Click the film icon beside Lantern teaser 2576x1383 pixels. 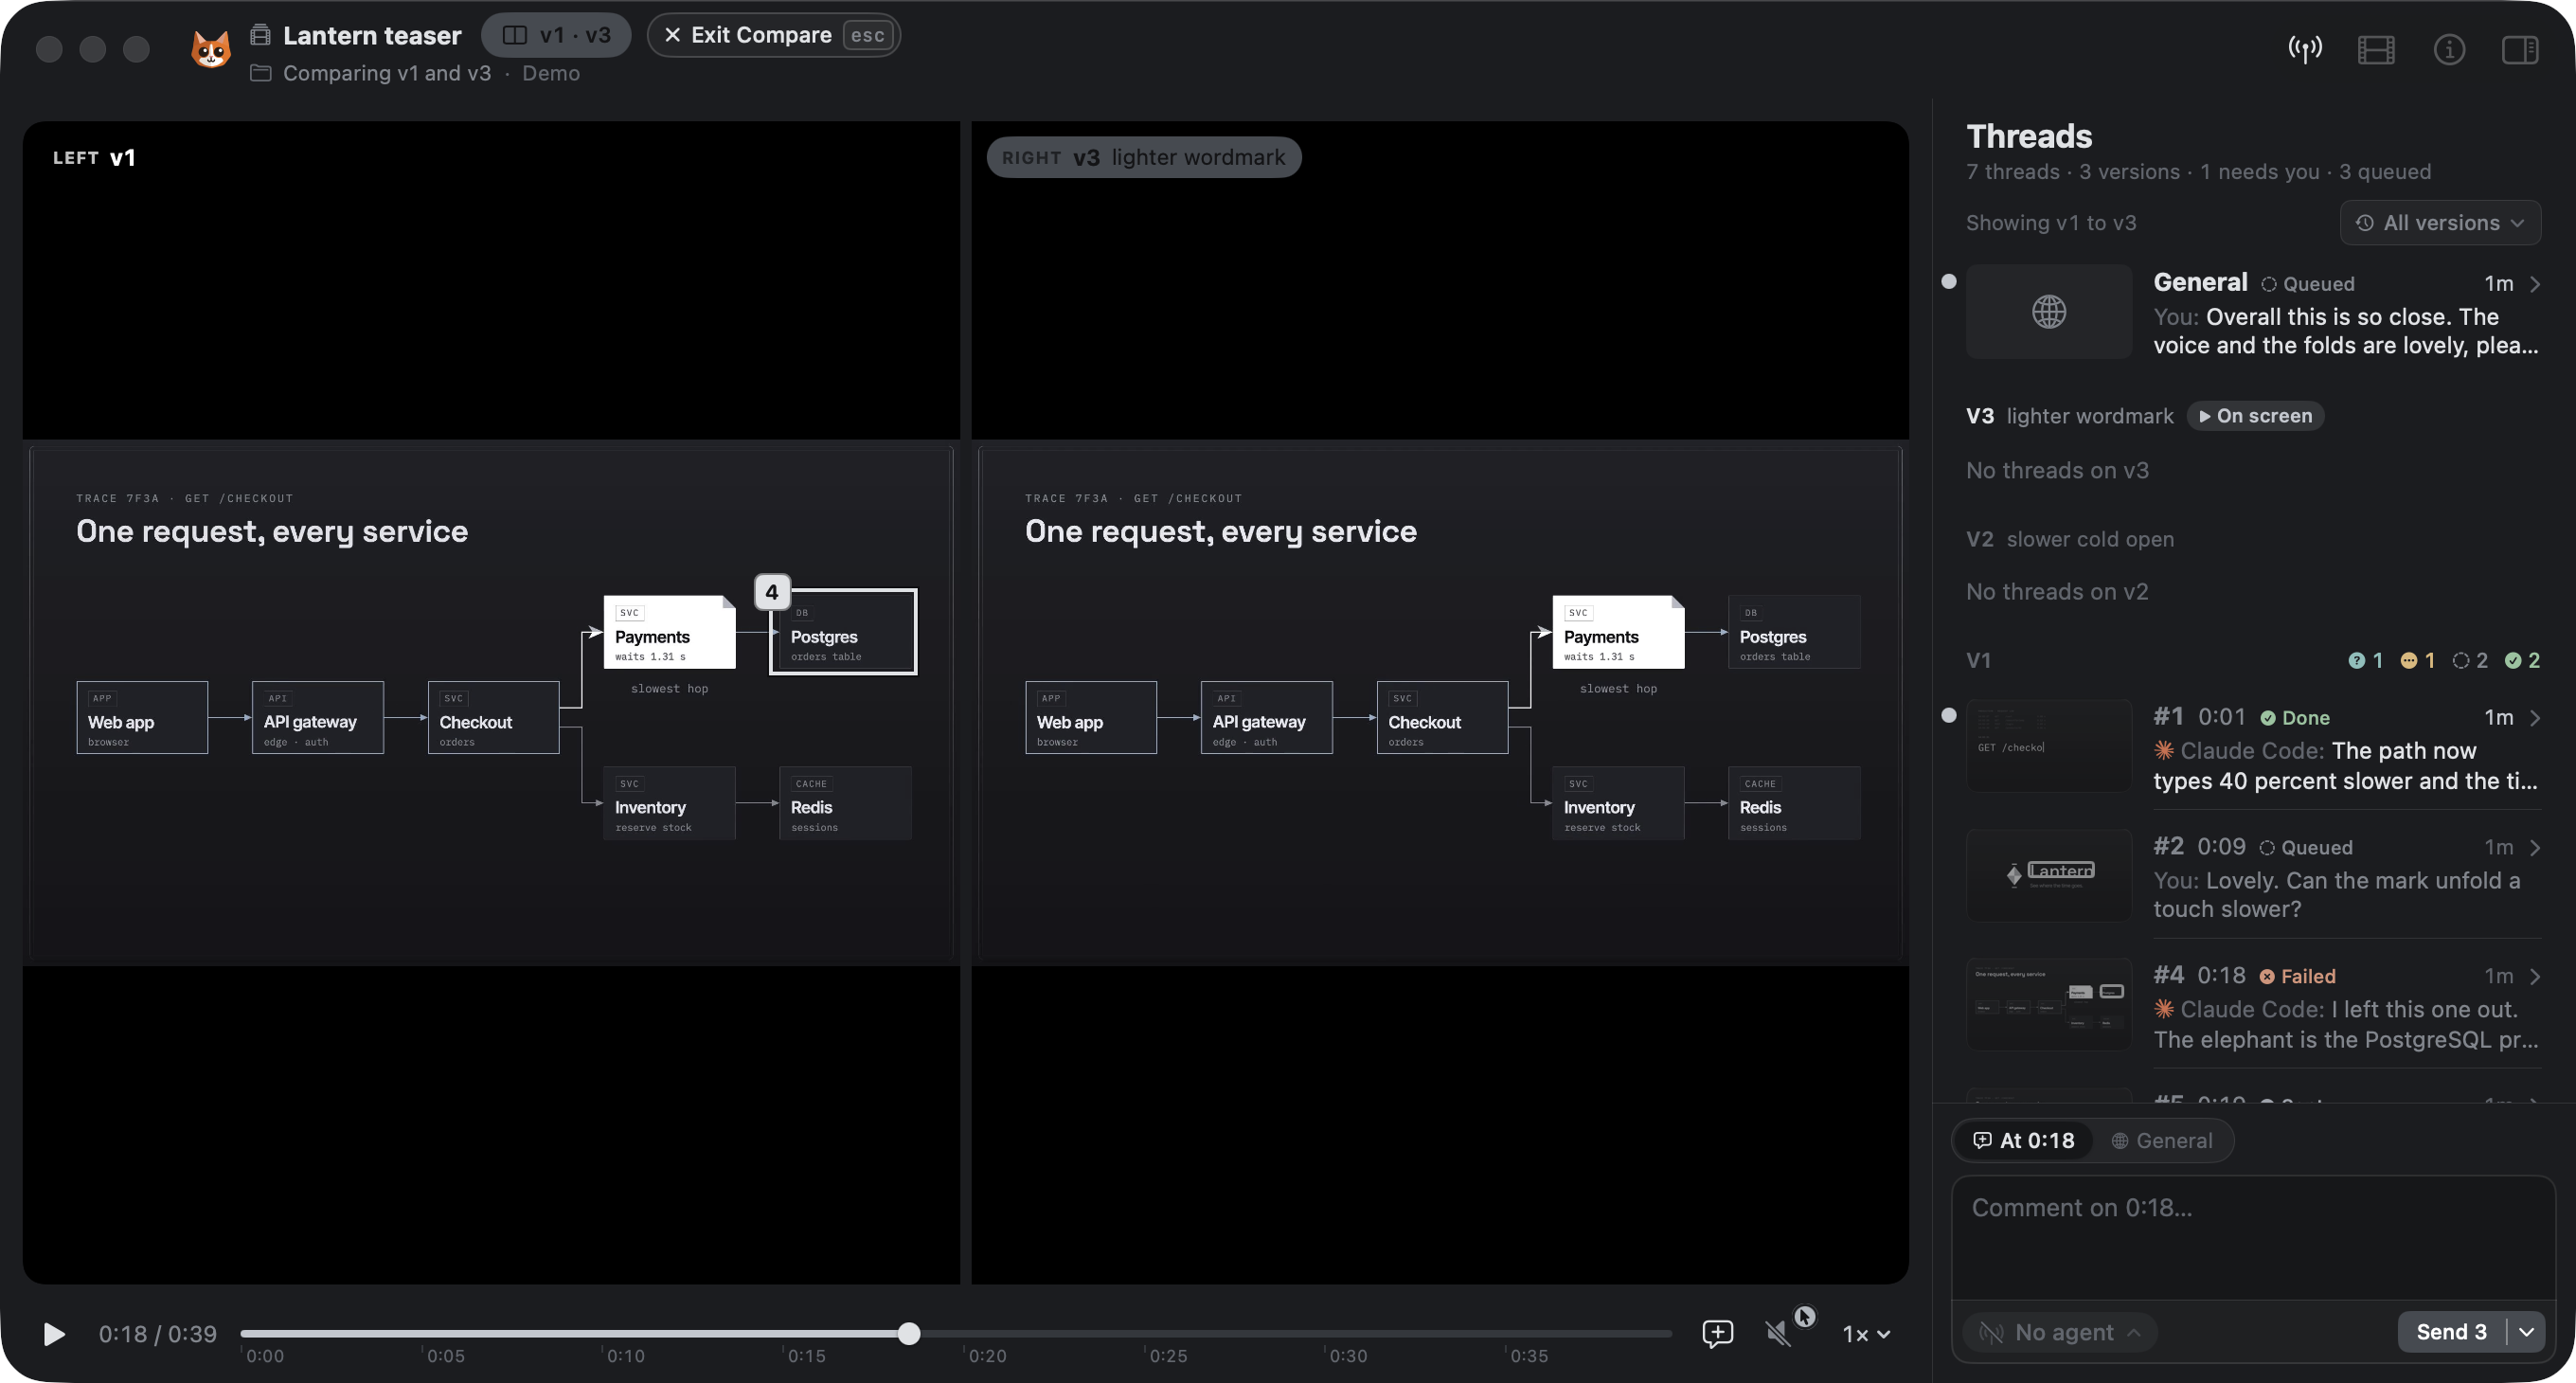click(x=260, y=35)
